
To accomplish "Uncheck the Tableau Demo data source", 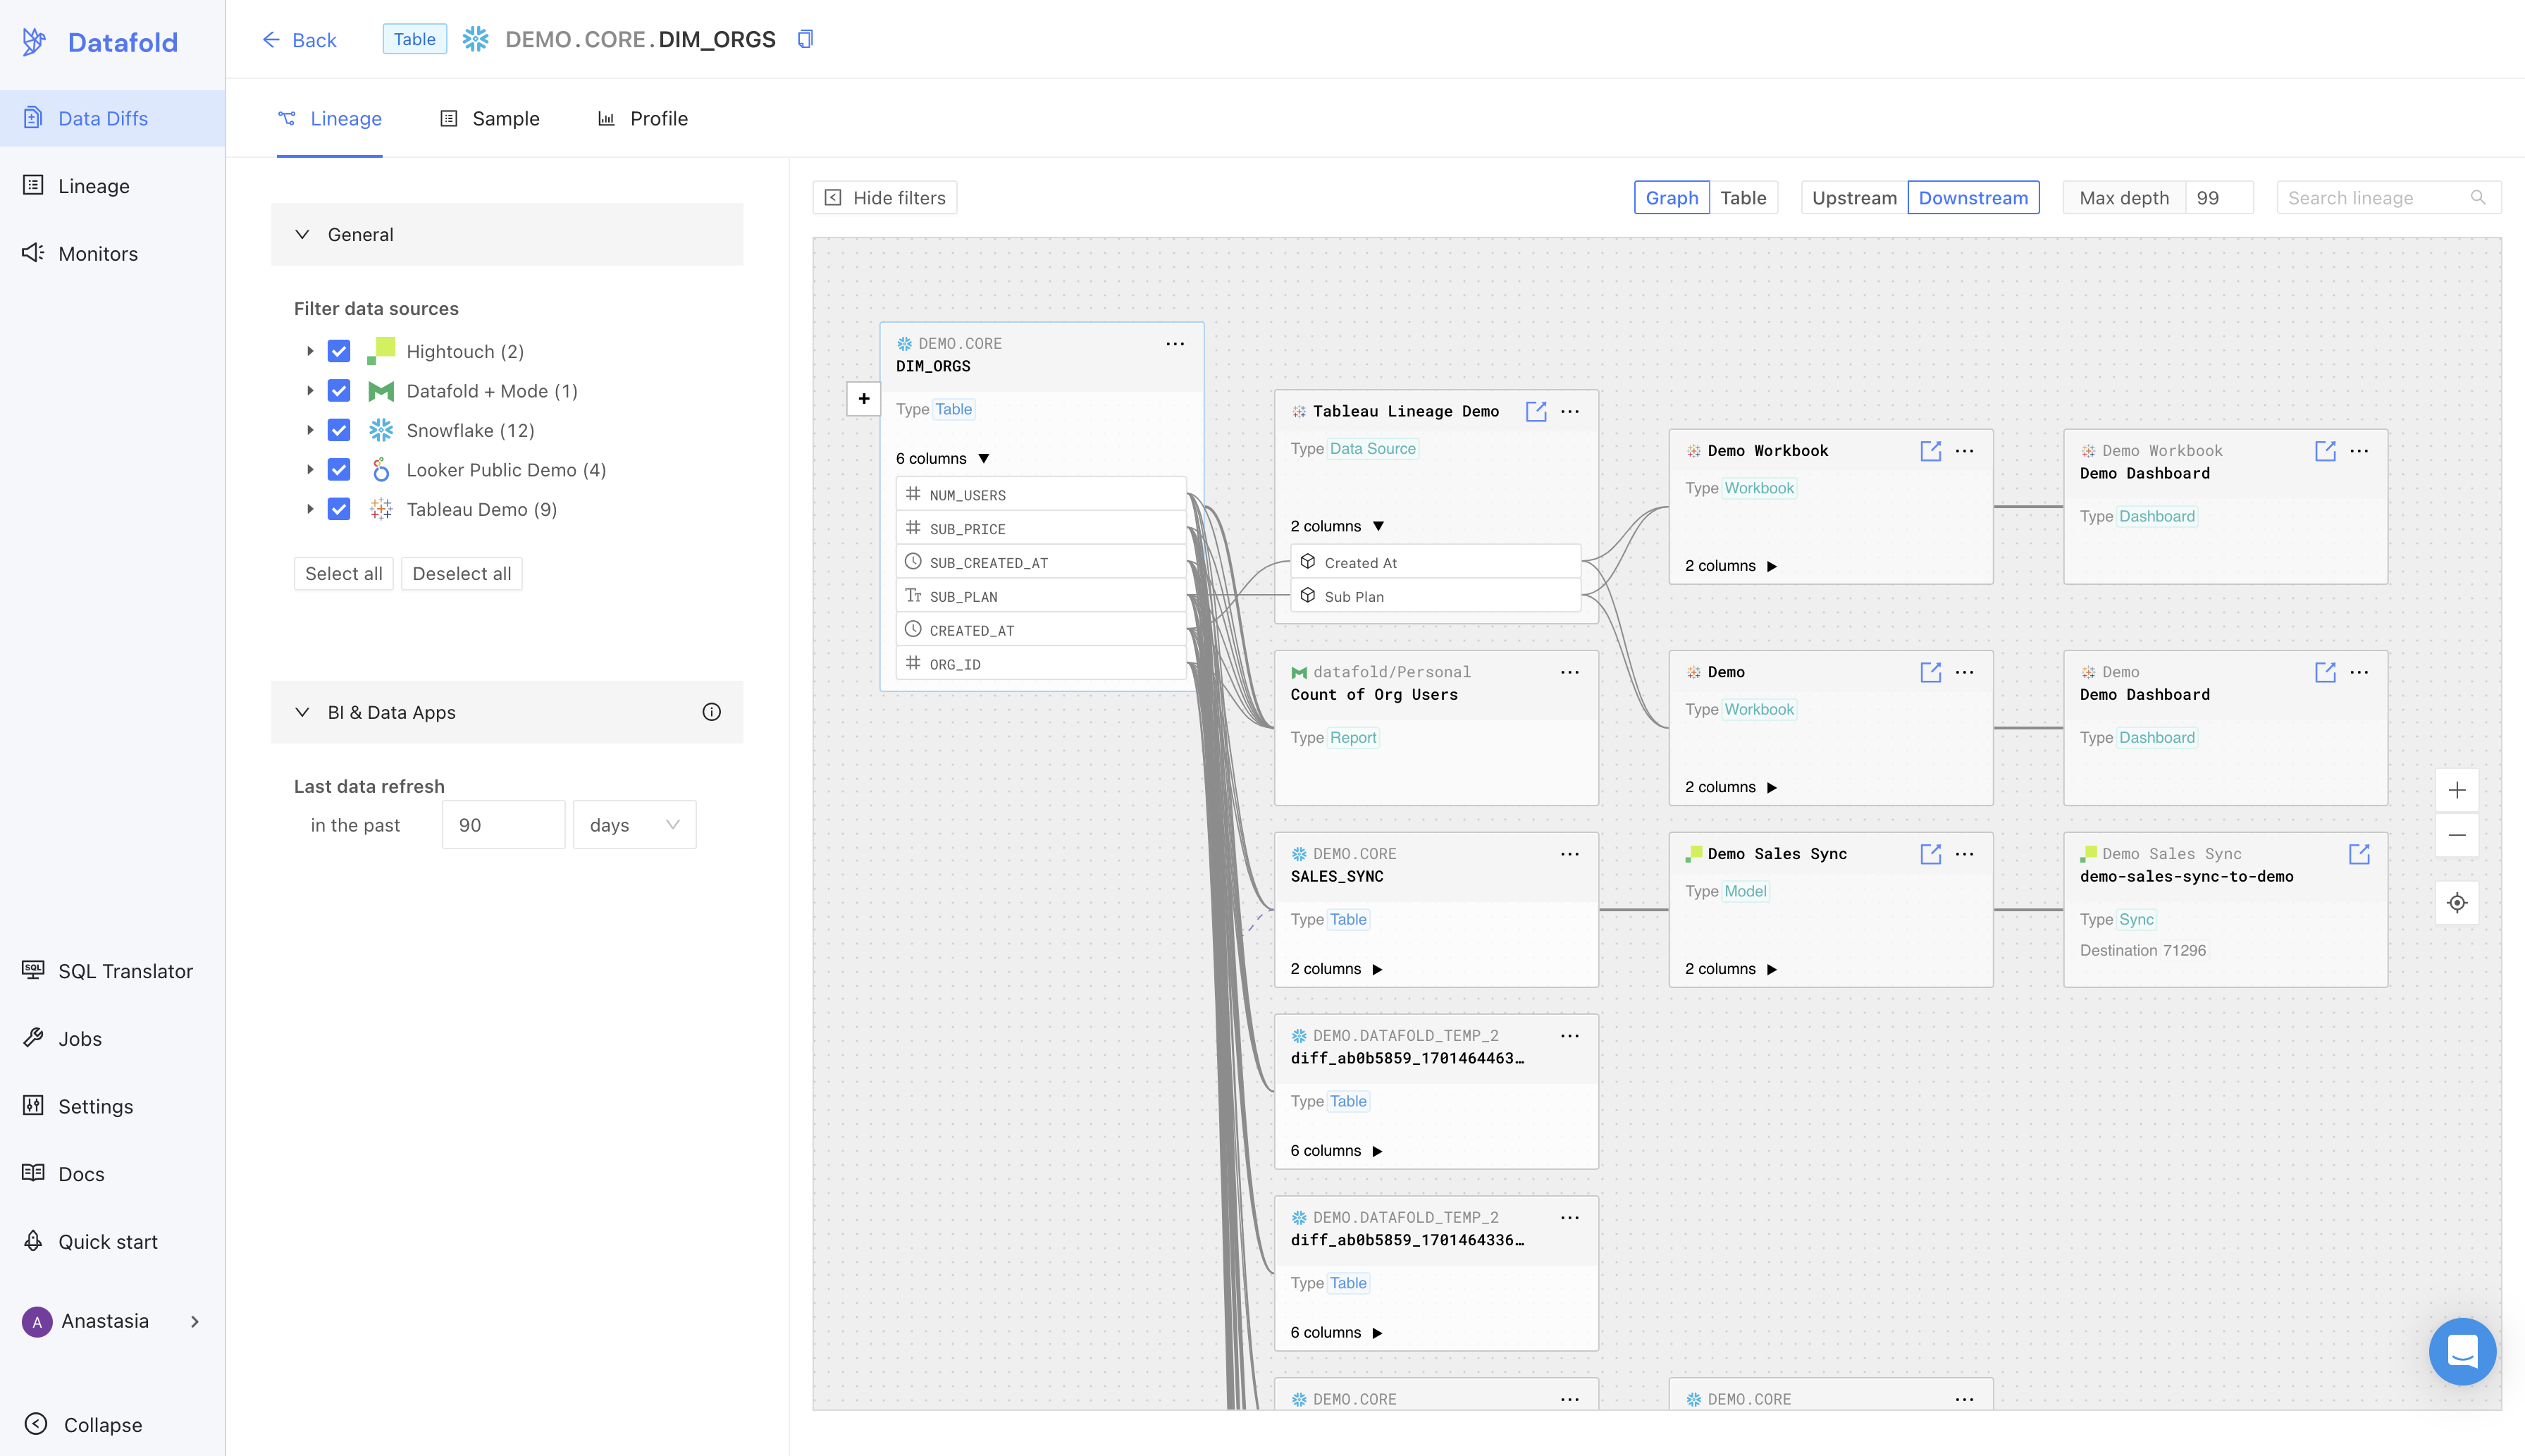I will [x=339, y=509].
